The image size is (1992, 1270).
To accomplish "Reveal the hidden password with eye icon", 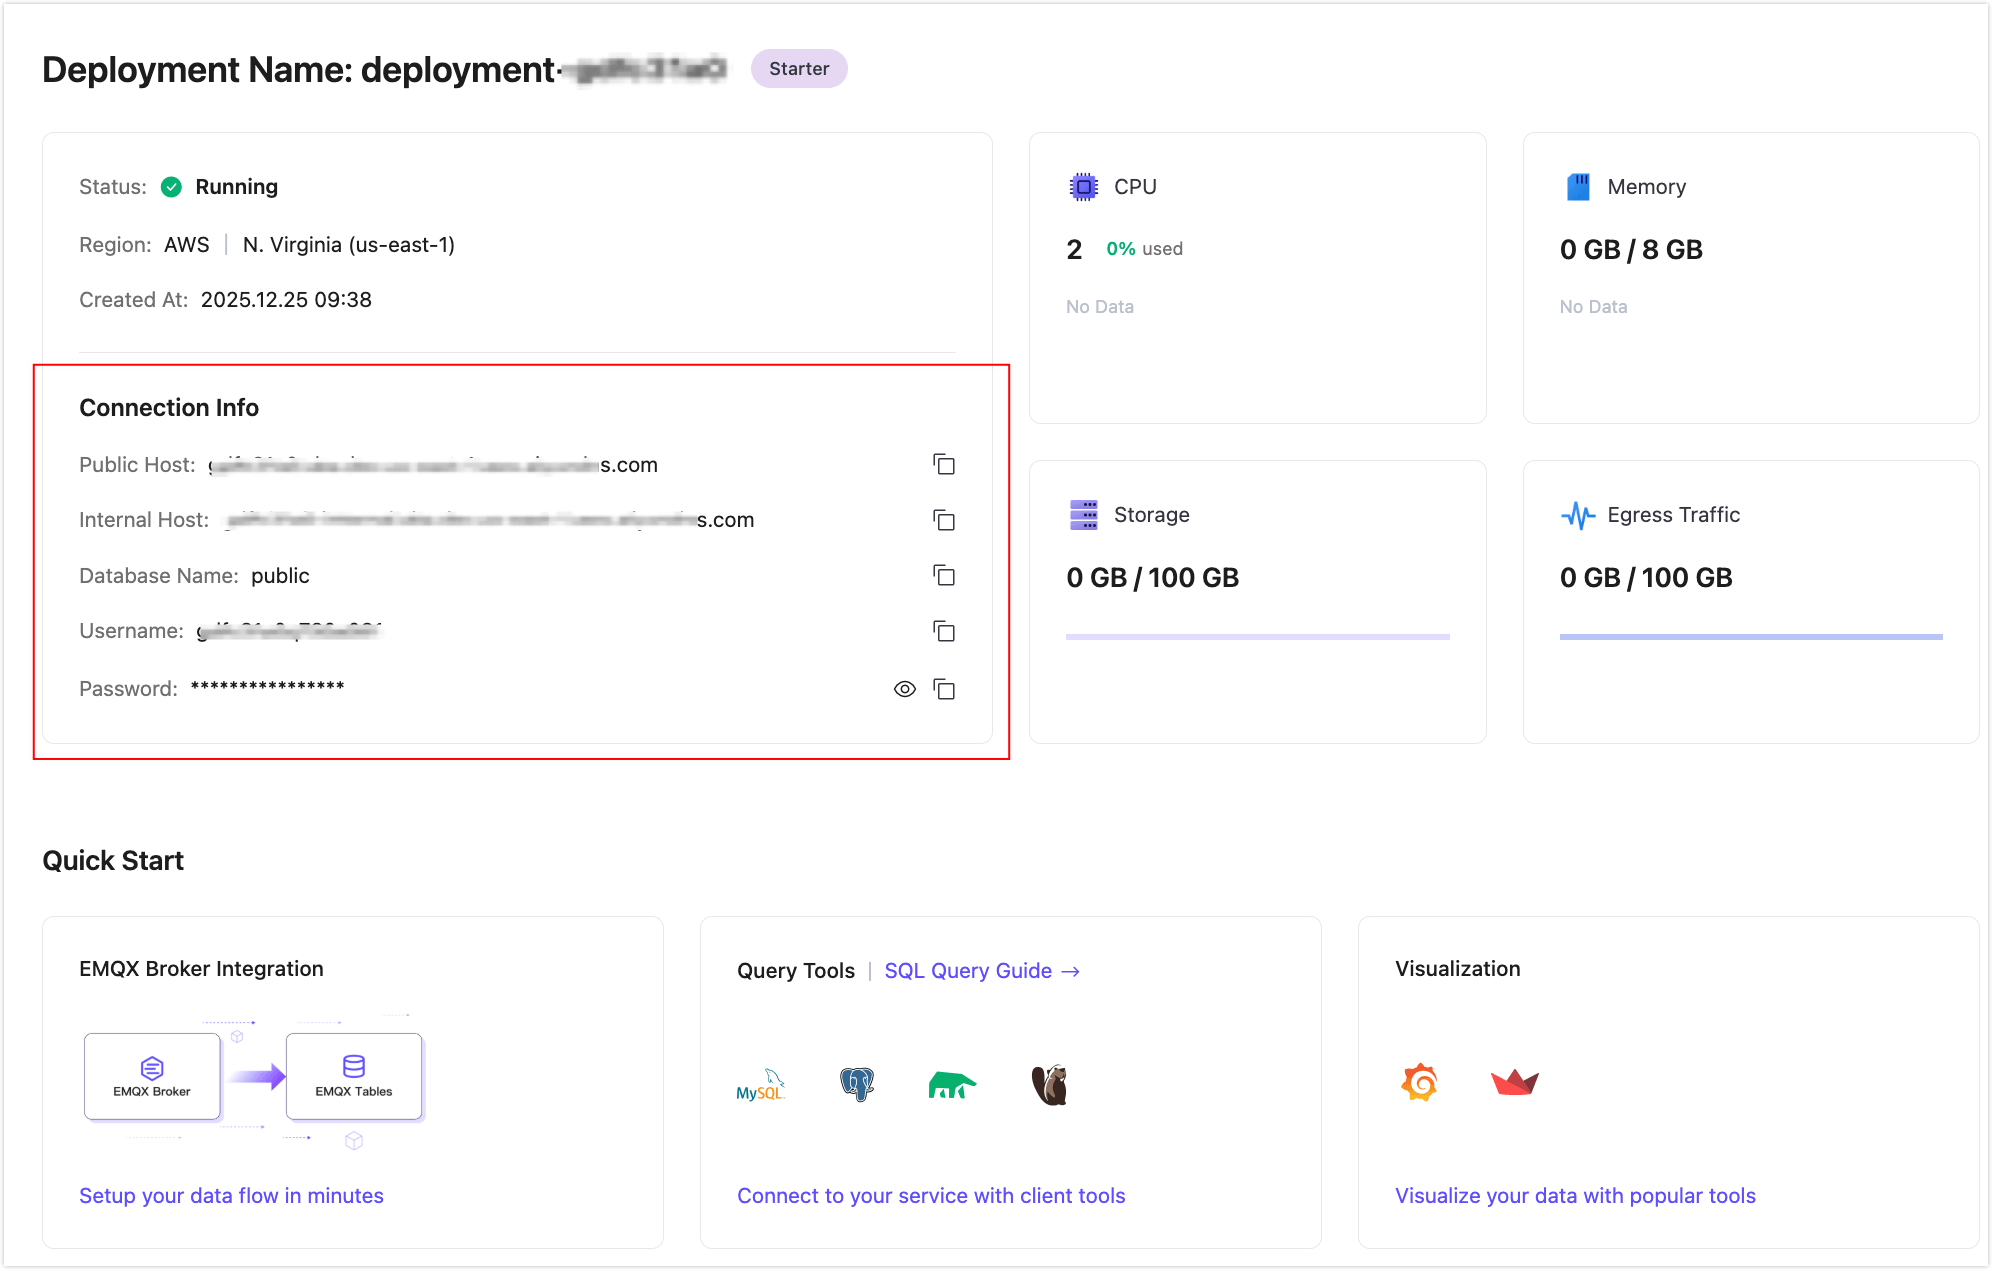I will [904, 689].
